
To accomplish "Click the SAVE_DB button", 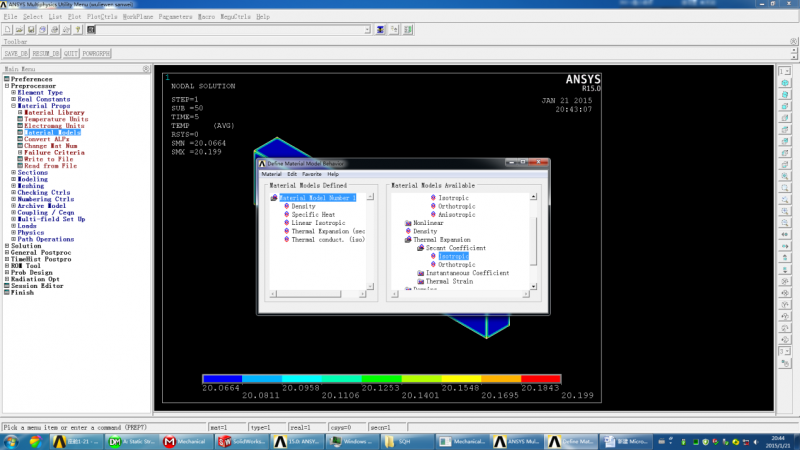I will pyautogui.click(x=16, y=54).
